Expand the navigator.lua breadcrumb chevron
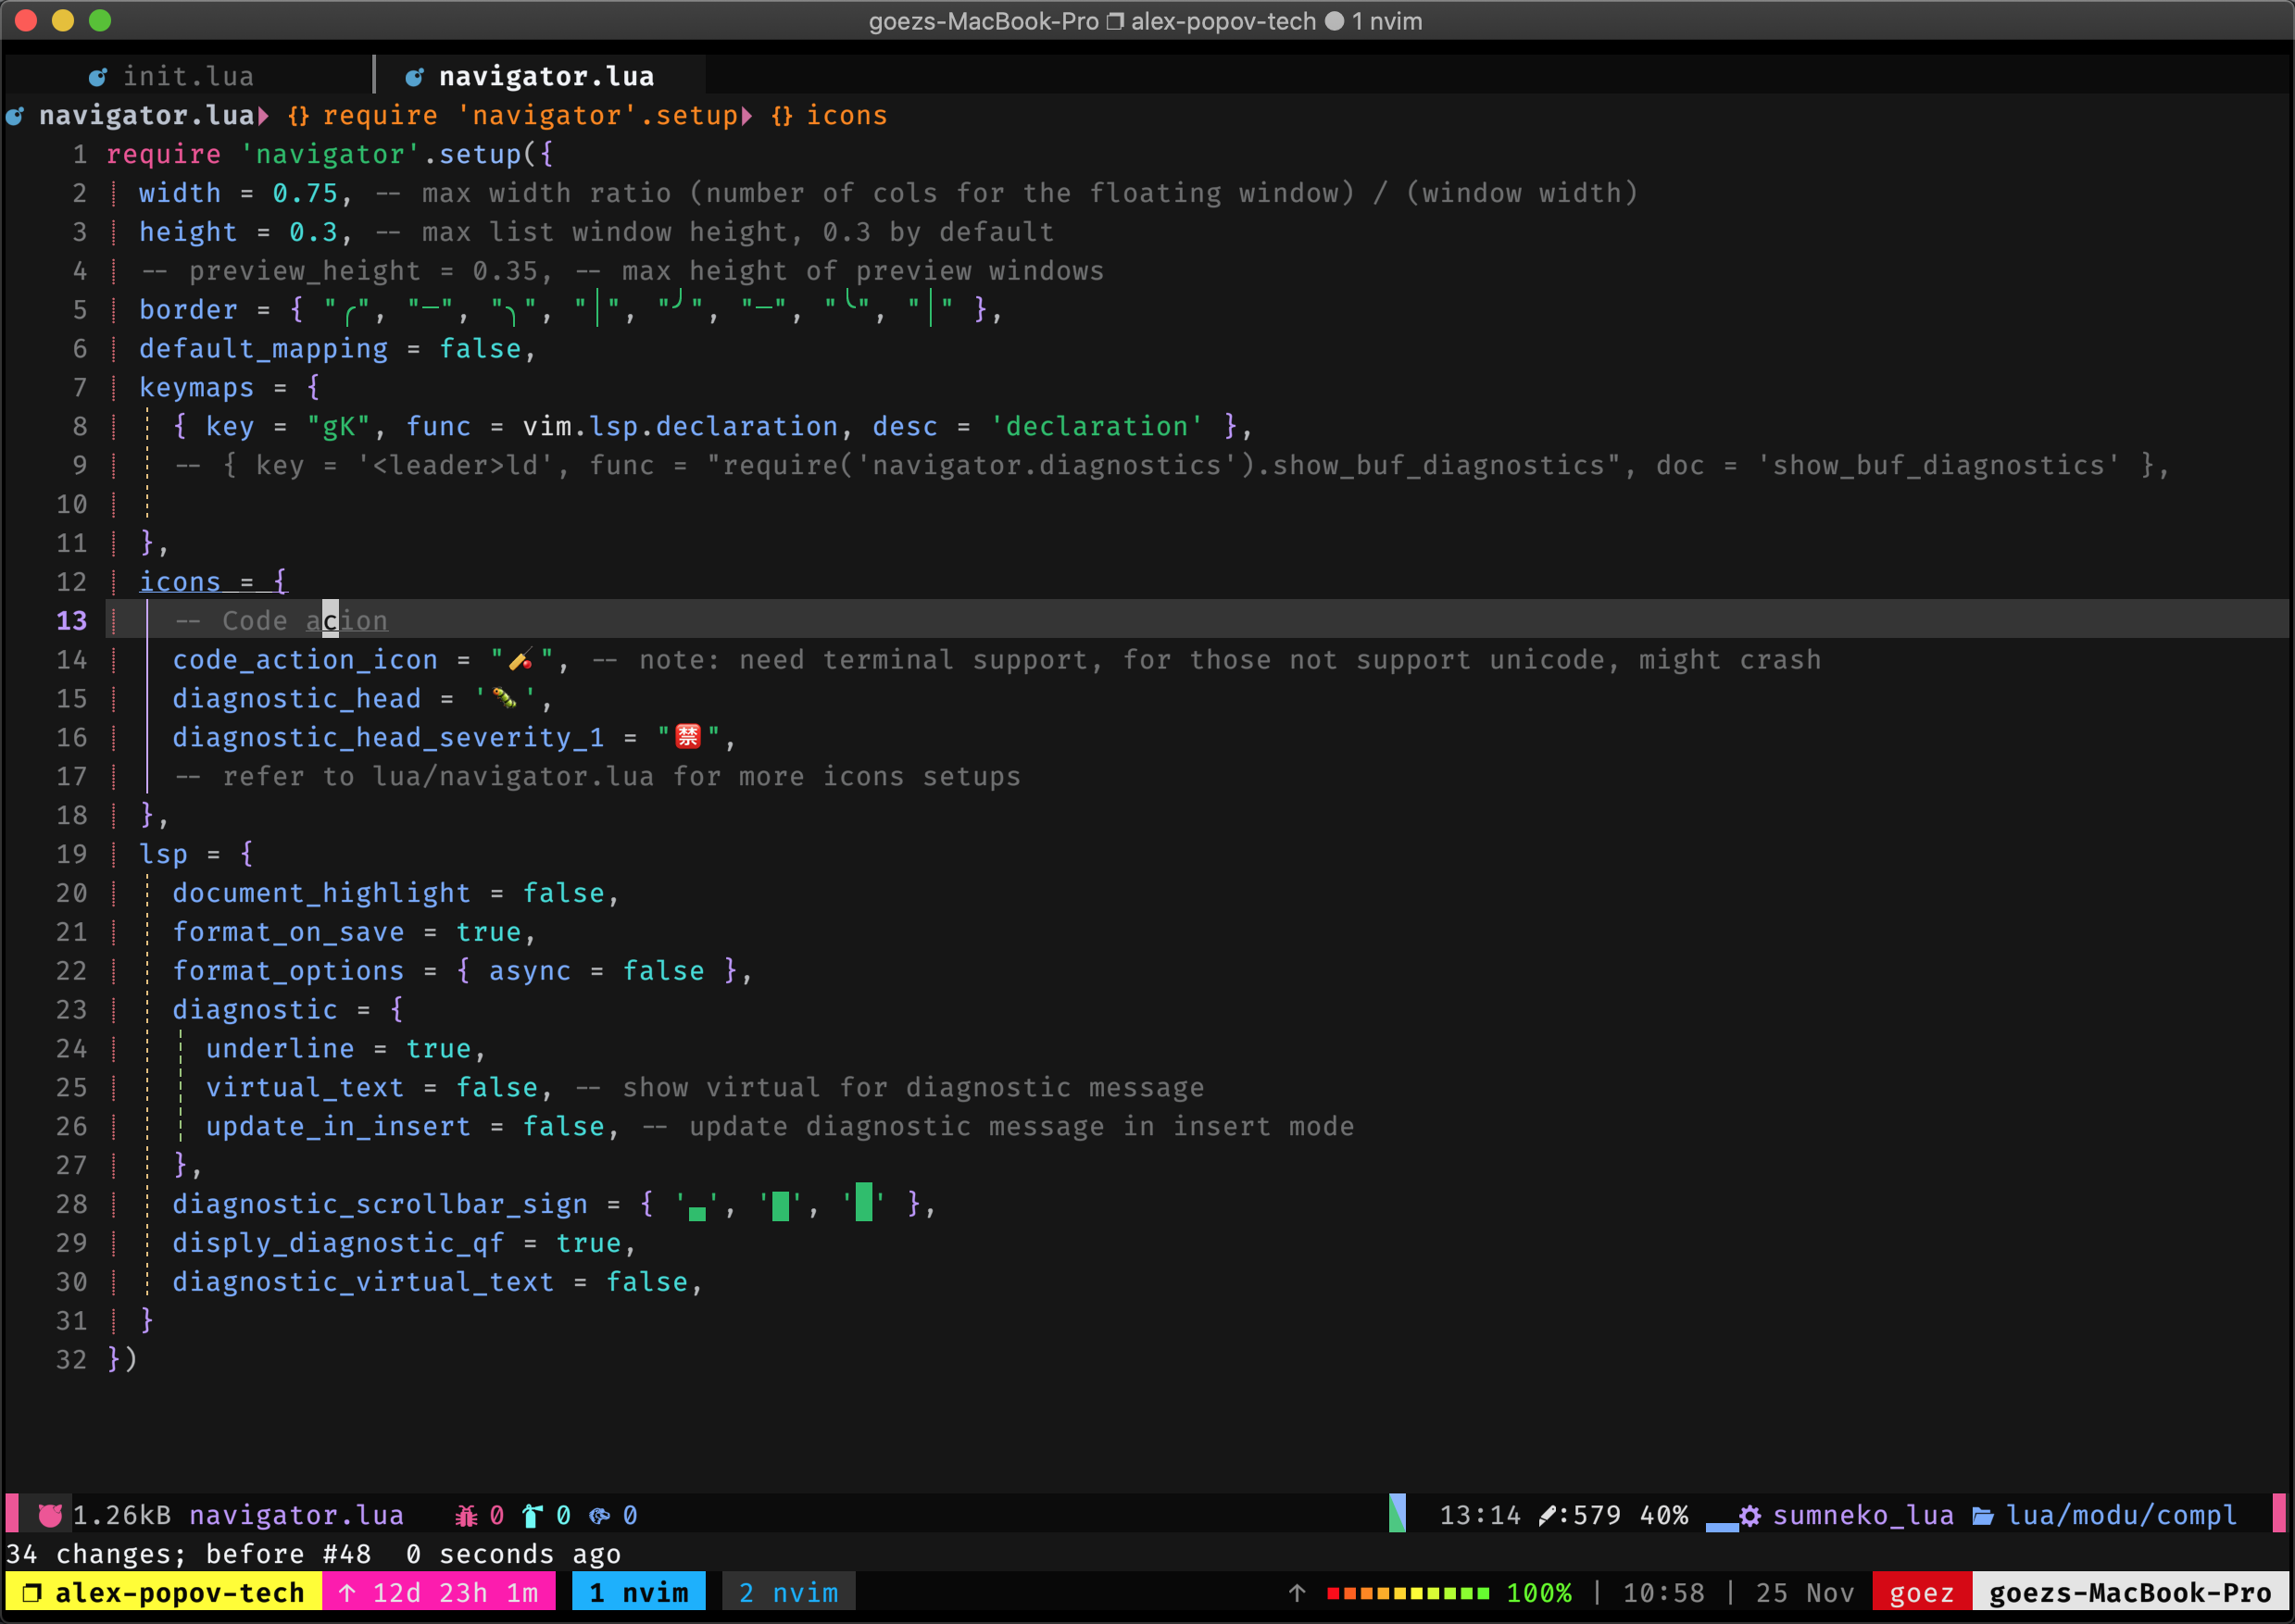Image resolution: width=2295 pixels, height=1624 pixels. (x=263, y=115)
